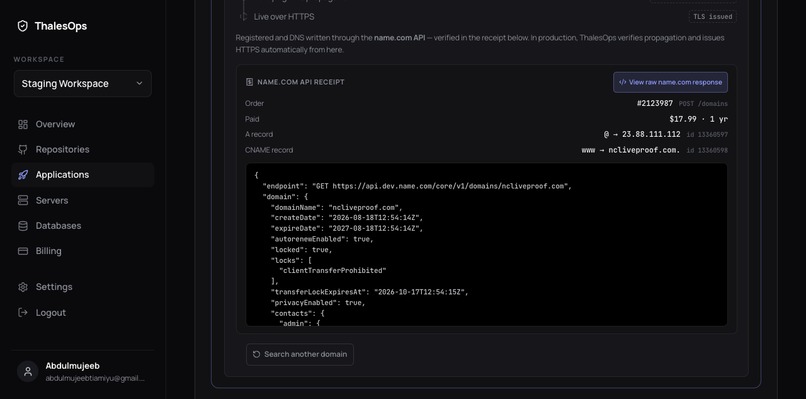Click the Paid row label
Viewport: 806px width, 399px height.
point(252,119)
